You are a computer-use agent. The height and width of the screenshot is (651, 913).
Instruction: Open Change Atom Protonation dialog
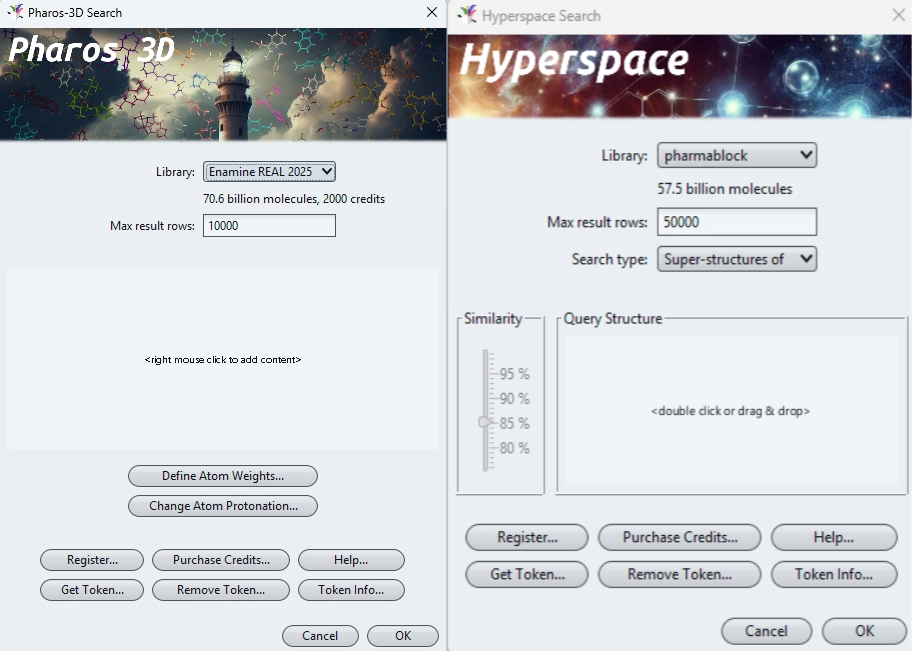[x=223, y=506]
